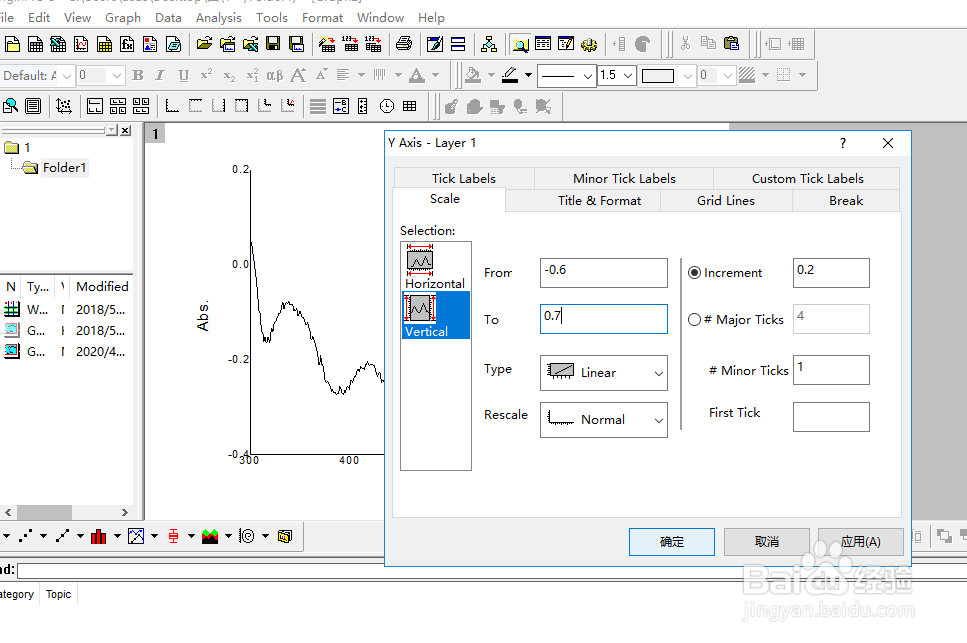Toggle the results log window
Image resolution: width=967 pixels, height=643 pixels.
pos(543,44)
